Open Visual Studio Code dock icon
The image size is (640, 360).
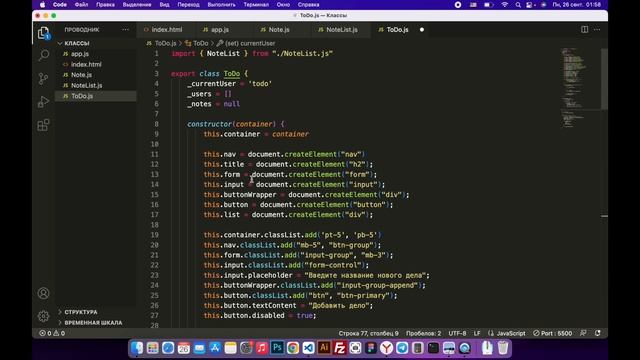click(x=308, y=348)
